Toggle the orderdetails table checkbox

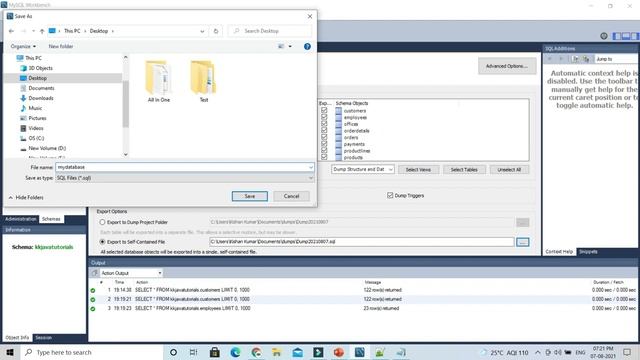pos(324,131)
